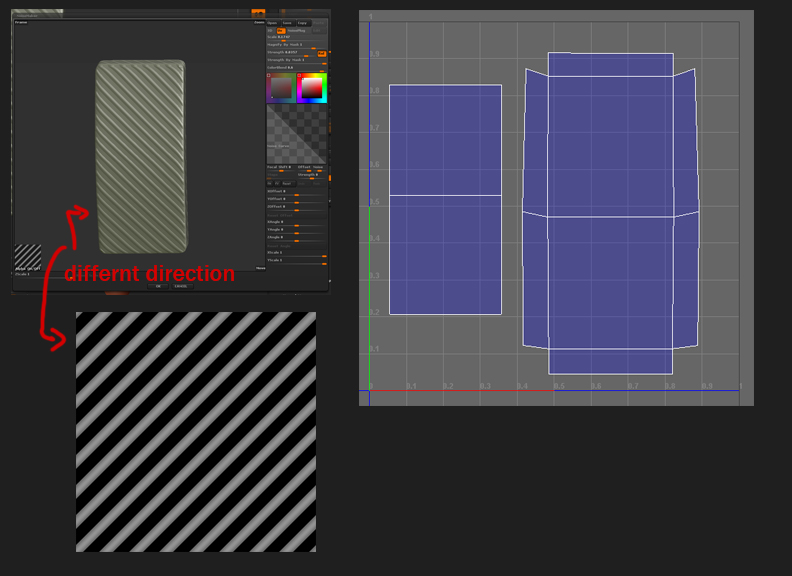Click the curve Reset button
This screenshot has height=576, width=792.
coord(288,183)
